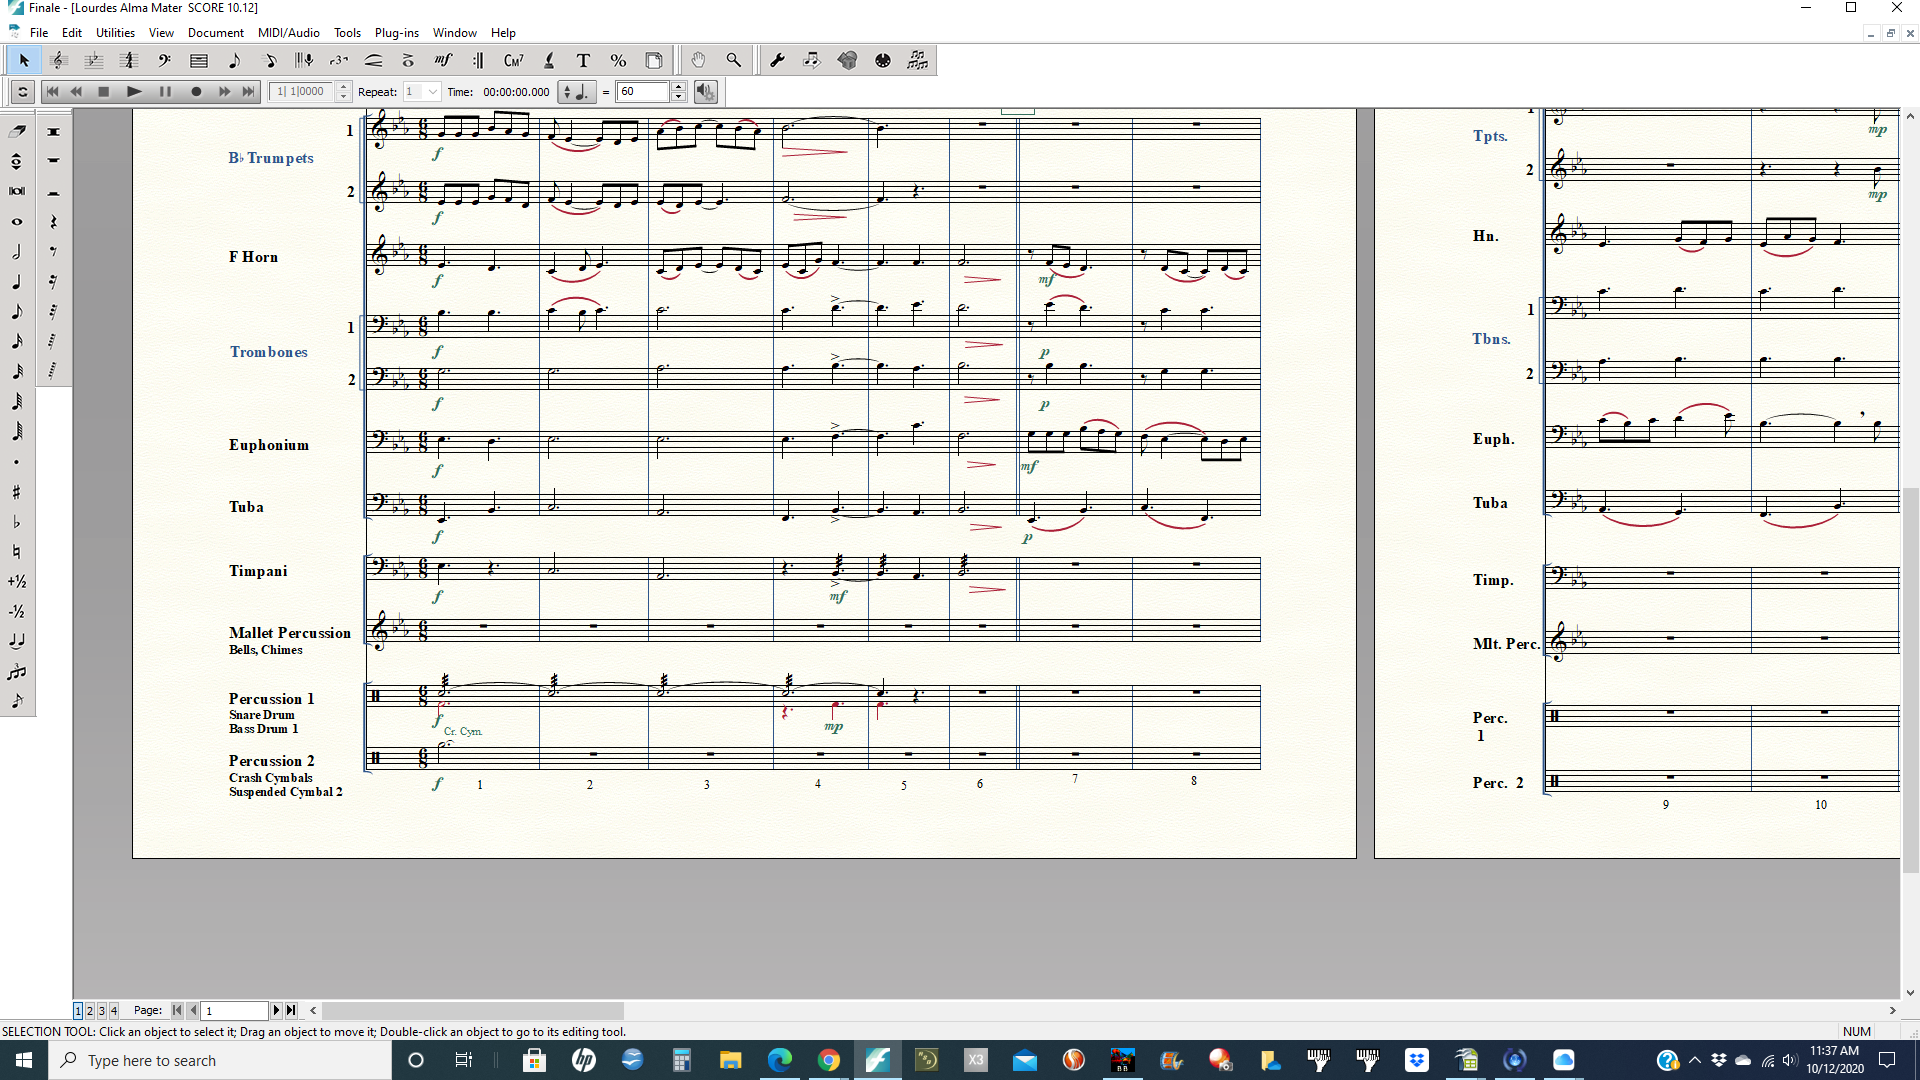Screen dimensions: 1920x1080
Task: Choose the Expression tool (mf)
Action: click(x=443, y=61)
